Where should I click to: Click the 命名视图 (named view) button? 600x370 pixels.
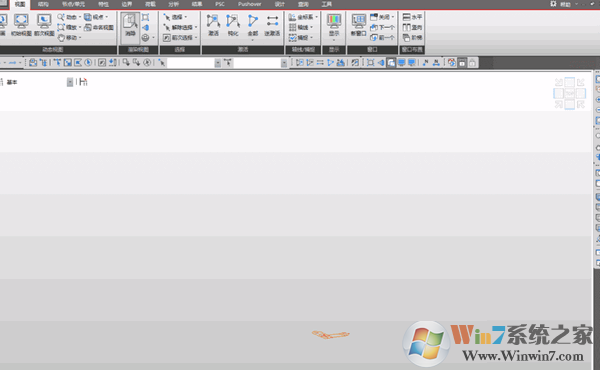pos(99,28)
